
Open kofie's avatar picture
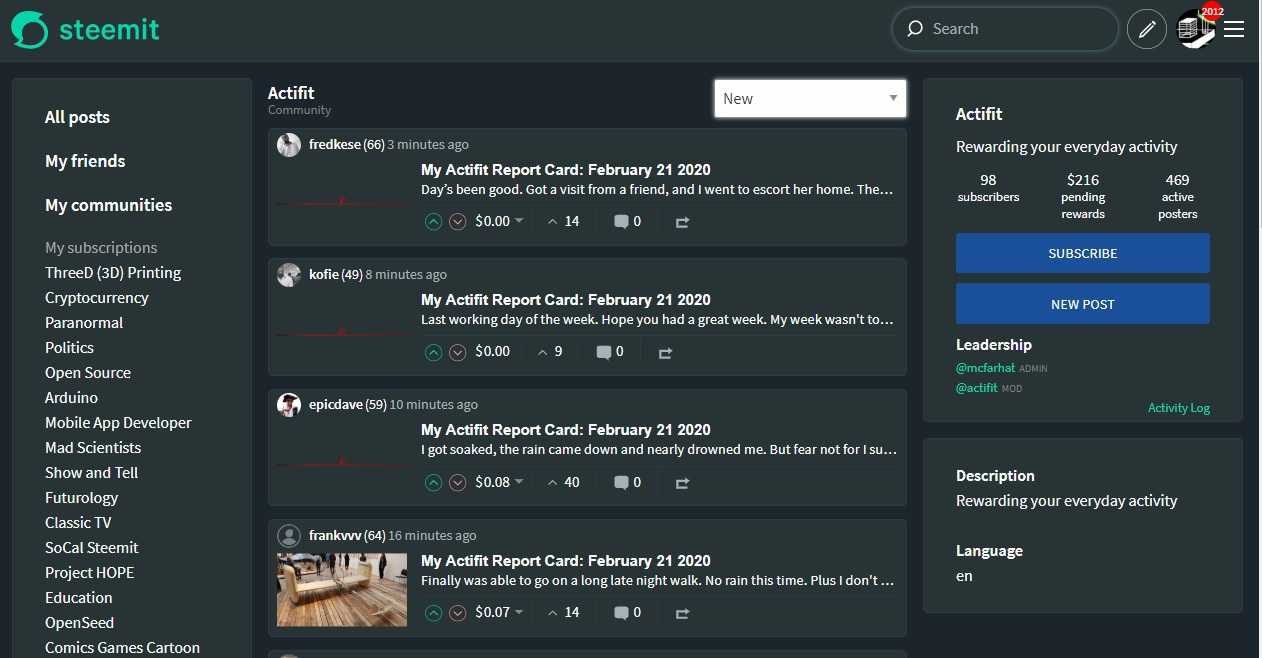click(x=289, y=275)
